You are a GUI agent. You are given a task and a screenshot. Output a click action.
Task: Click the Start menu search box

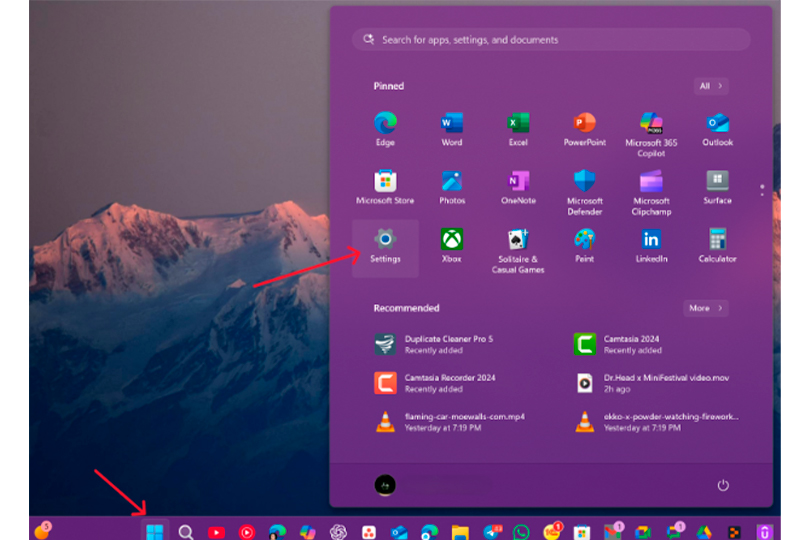tap(551, 40)
